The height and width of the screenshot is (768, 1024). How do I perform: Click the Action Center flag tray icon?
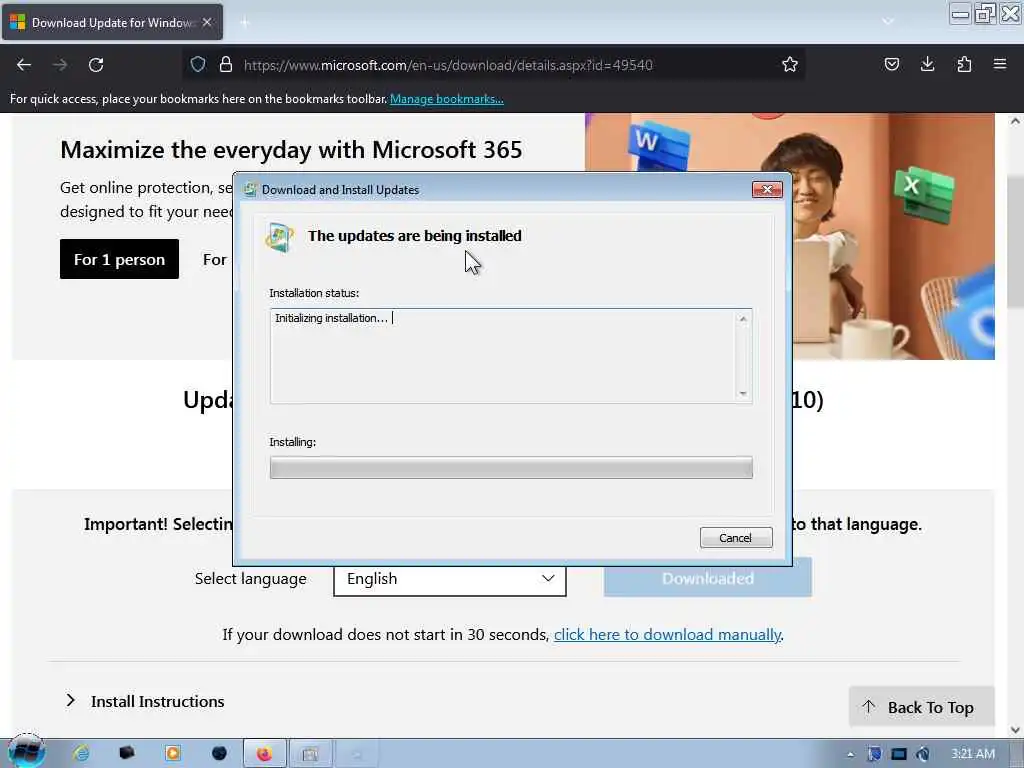(874, 754)
